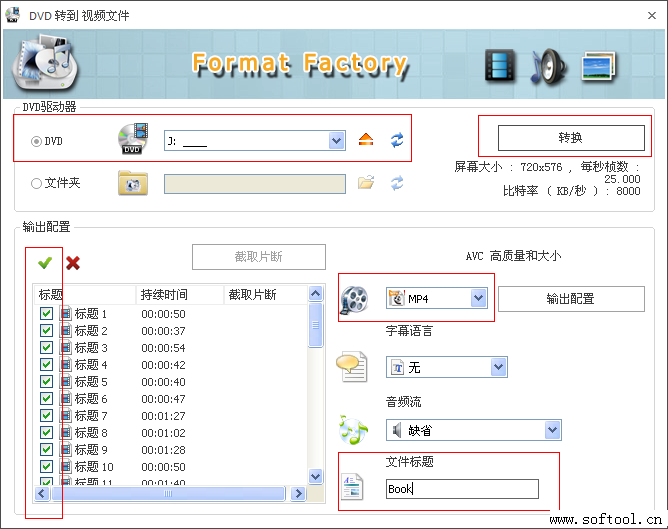668x529 pixels.
Task: Click the 输出配置 button
Action: click(x=571, y=299)
